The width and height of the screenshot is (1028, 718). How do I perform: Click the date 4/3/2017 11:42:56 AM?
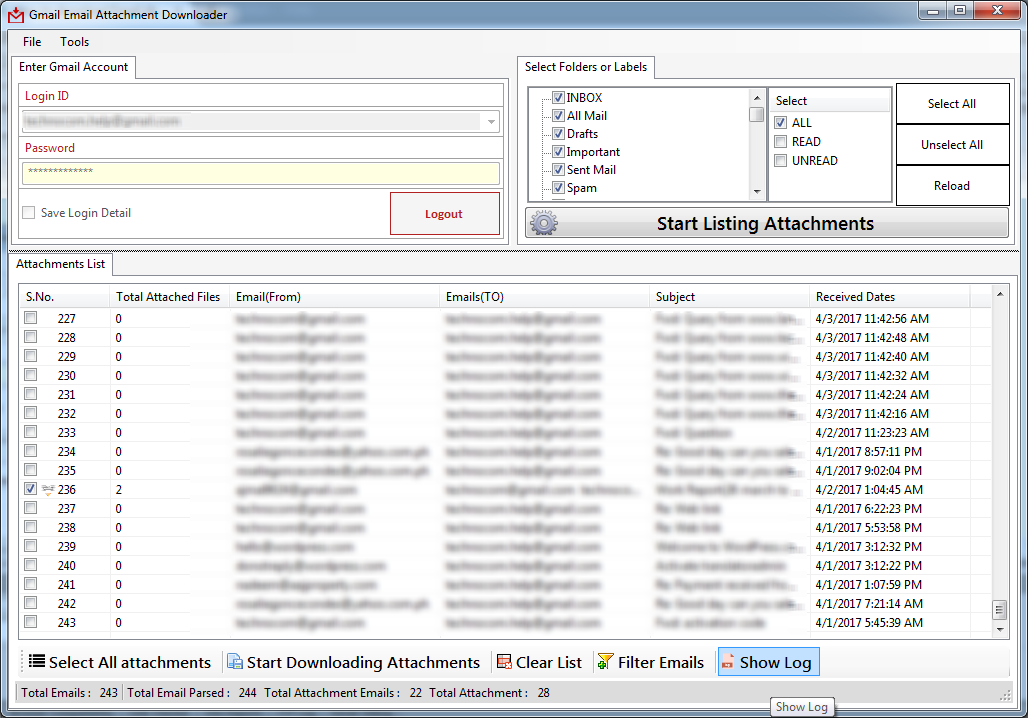pos(872,319)
